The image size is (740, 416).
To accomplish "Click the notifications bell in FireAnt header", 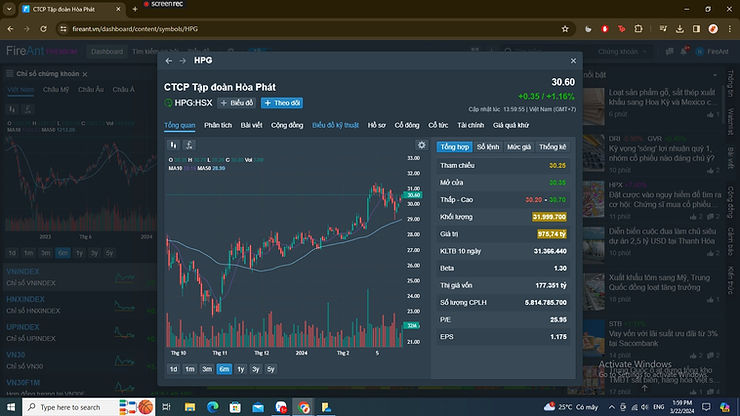I will [684, 51].
